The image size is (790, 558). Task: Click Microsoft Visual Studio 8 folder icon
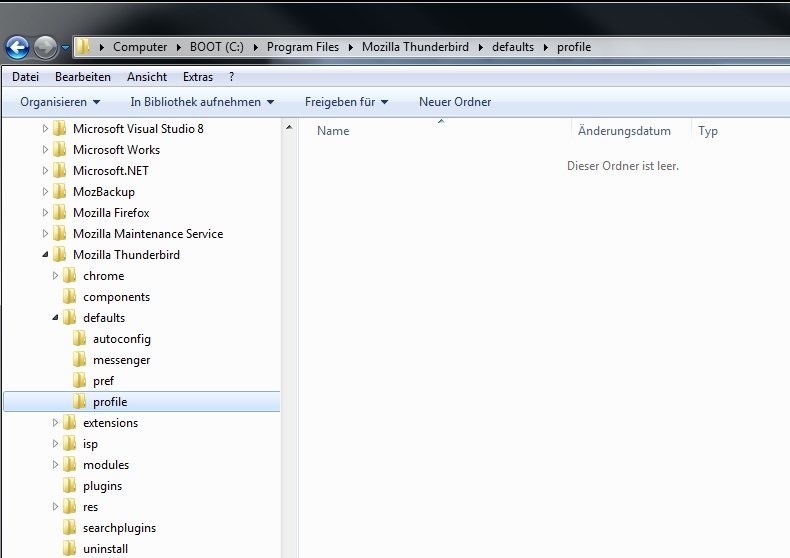(x=59, y=128)
